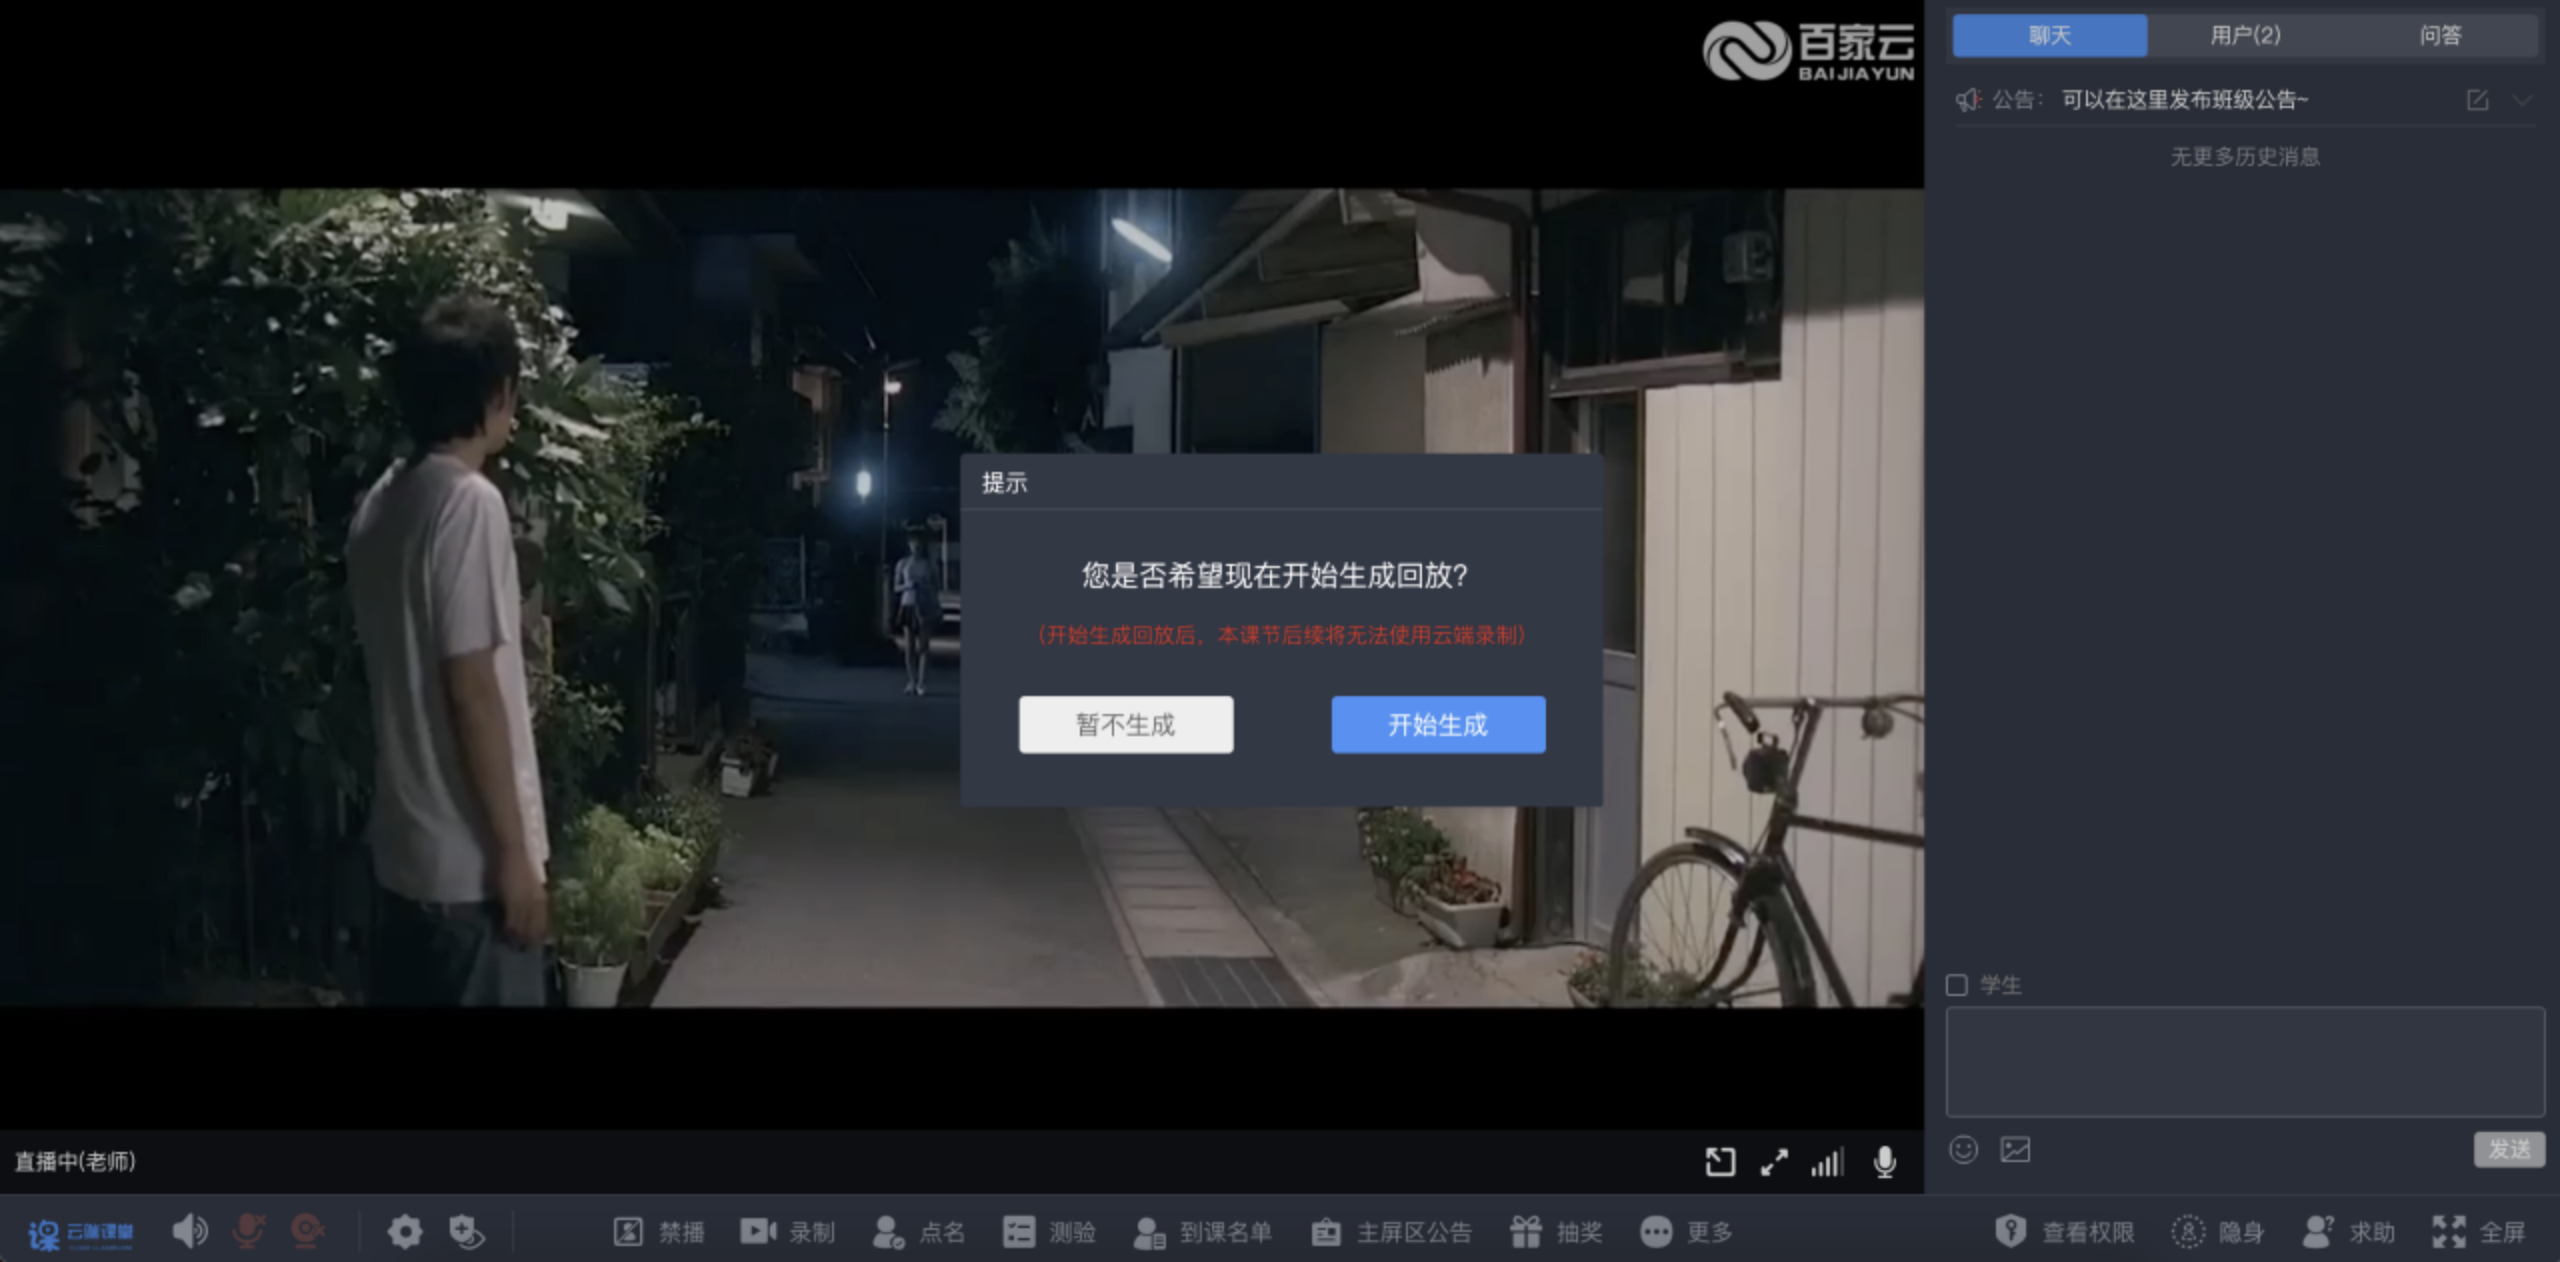Click the 云端课堂 logo in bottom toolbar

(80, 1233)
